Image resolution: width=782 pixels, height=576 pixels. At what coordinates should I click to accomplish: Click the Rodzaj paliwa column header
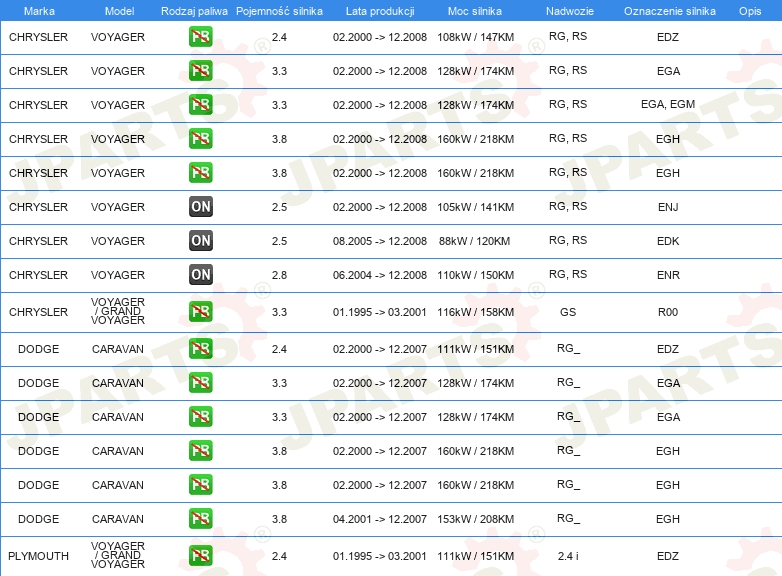(194, 10)
